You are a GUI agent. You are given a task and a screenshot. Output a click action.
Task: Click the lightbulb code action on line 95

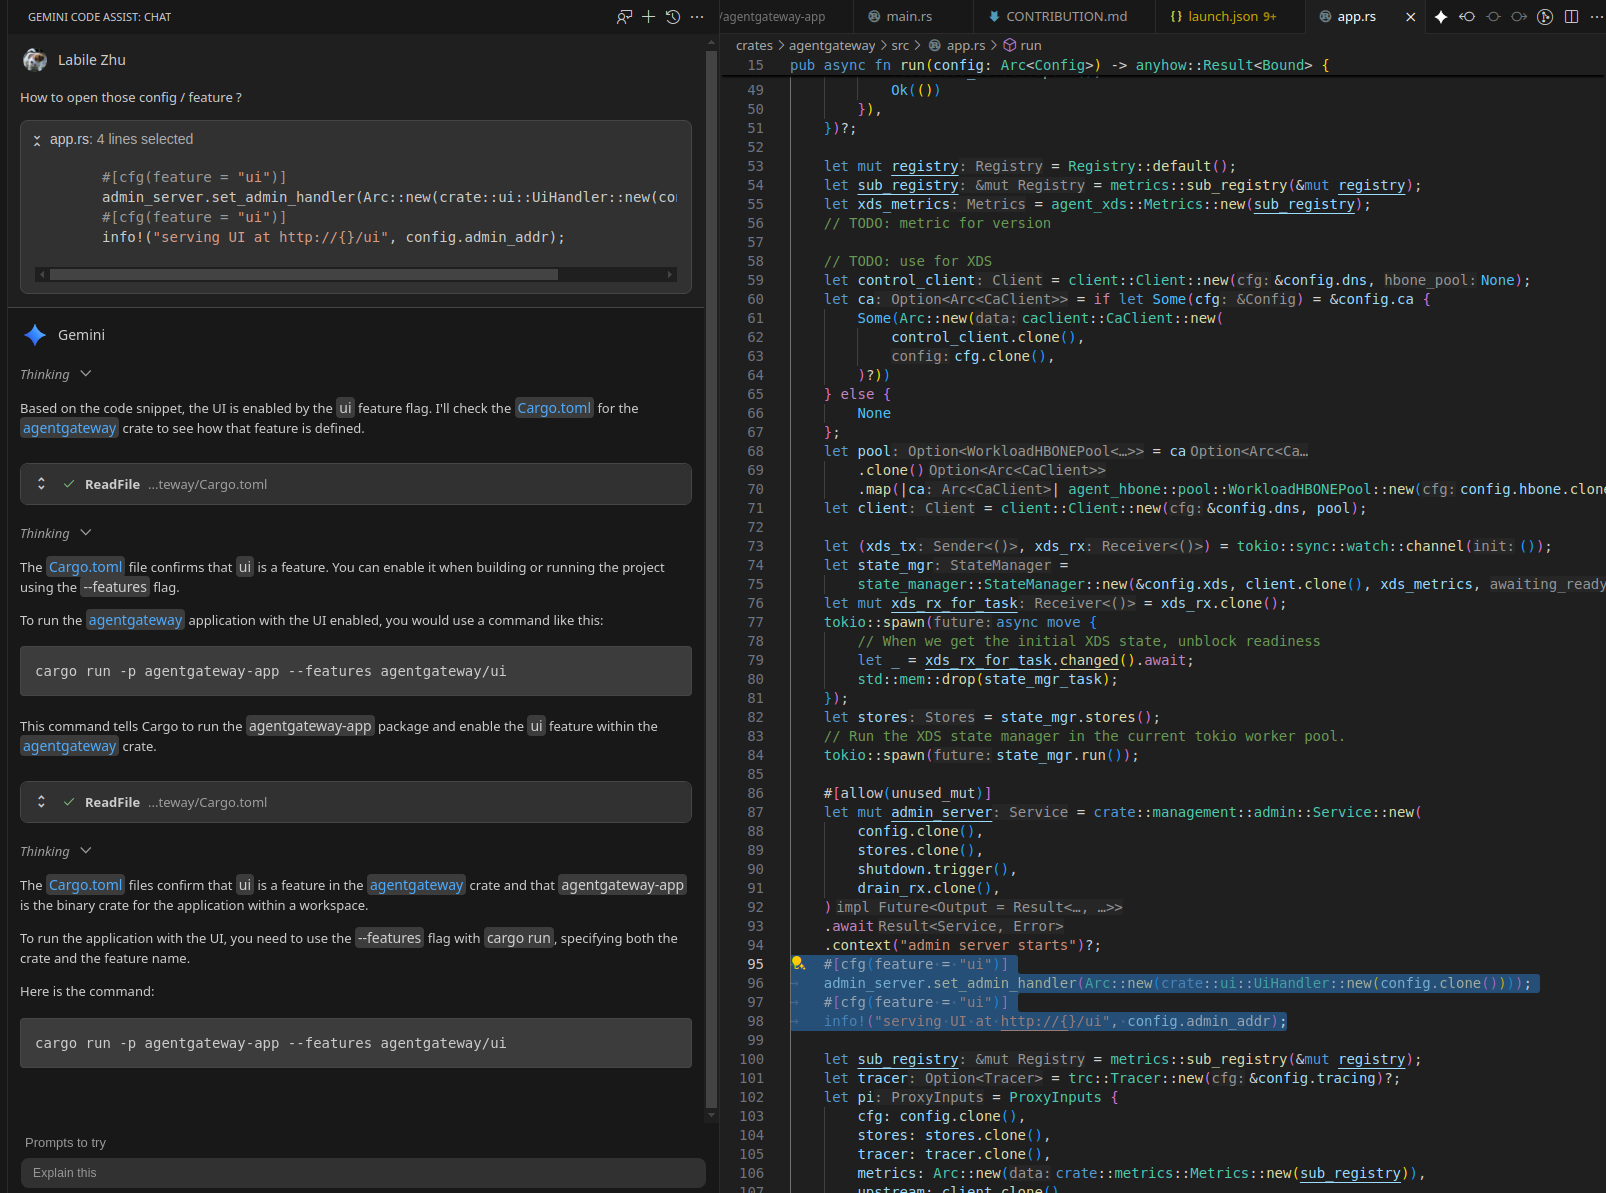coord(798,964)
